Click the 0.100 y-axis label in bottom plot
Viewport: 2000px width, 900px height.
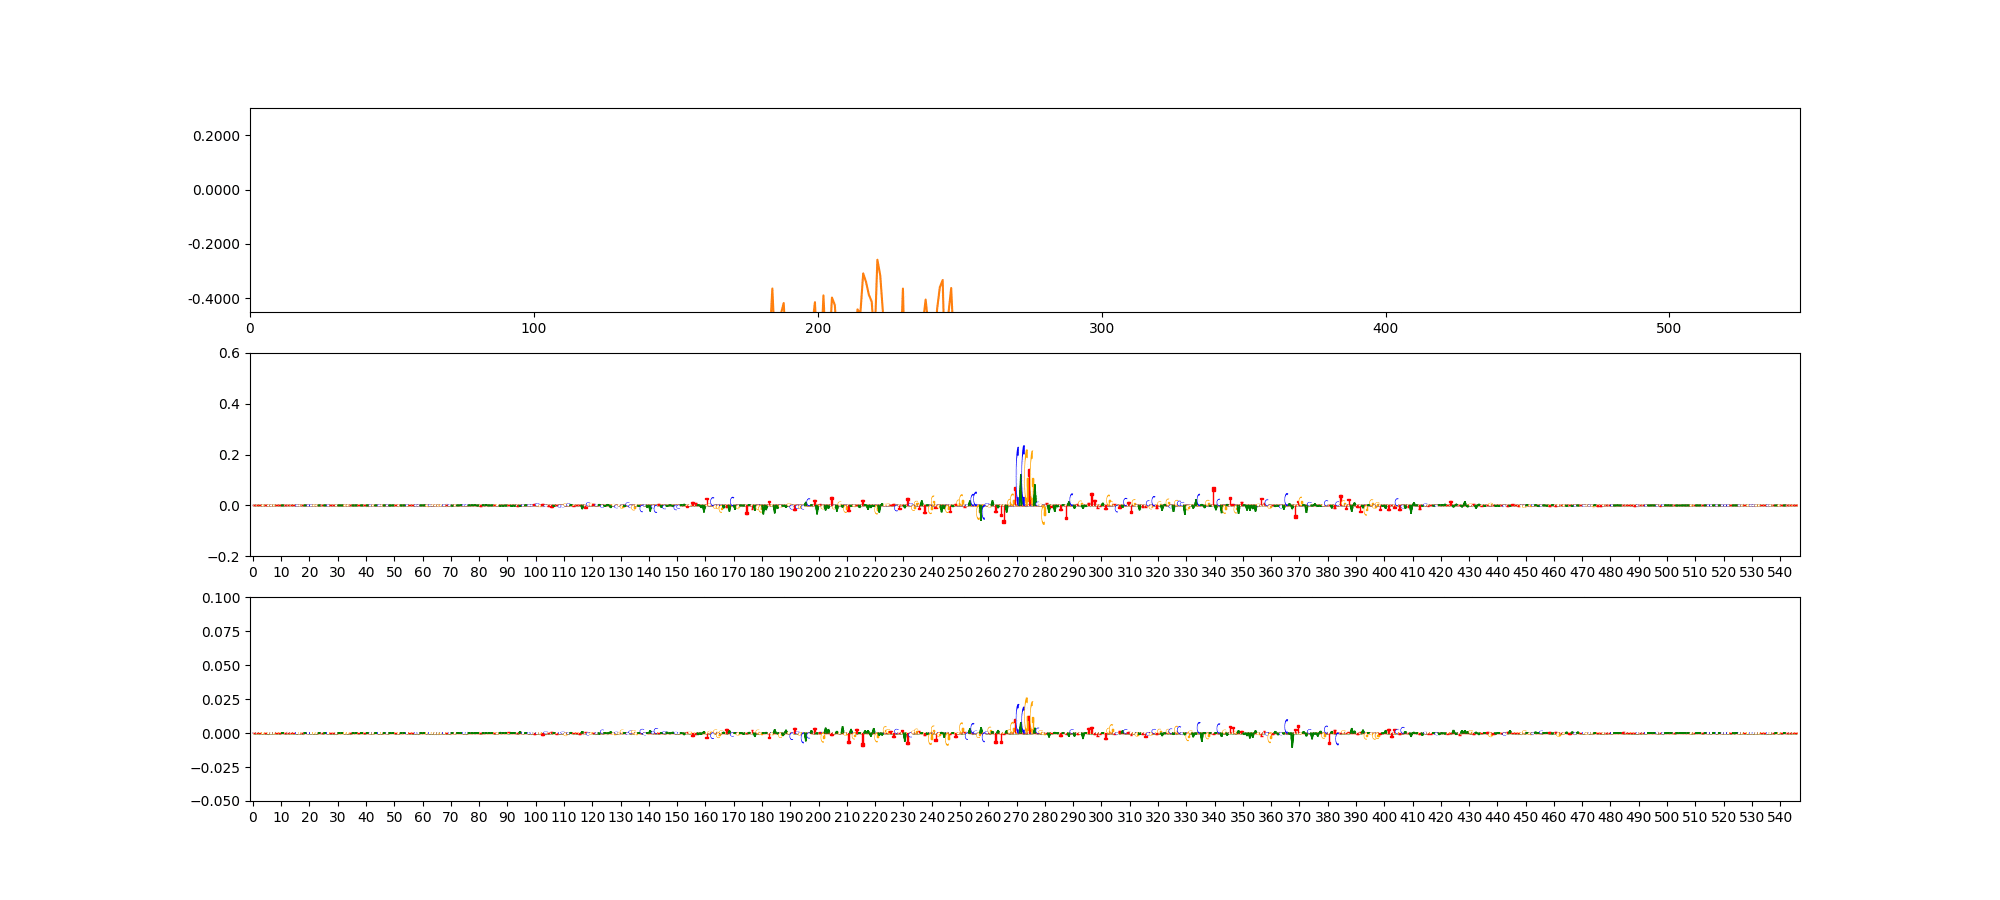[221, 598]
